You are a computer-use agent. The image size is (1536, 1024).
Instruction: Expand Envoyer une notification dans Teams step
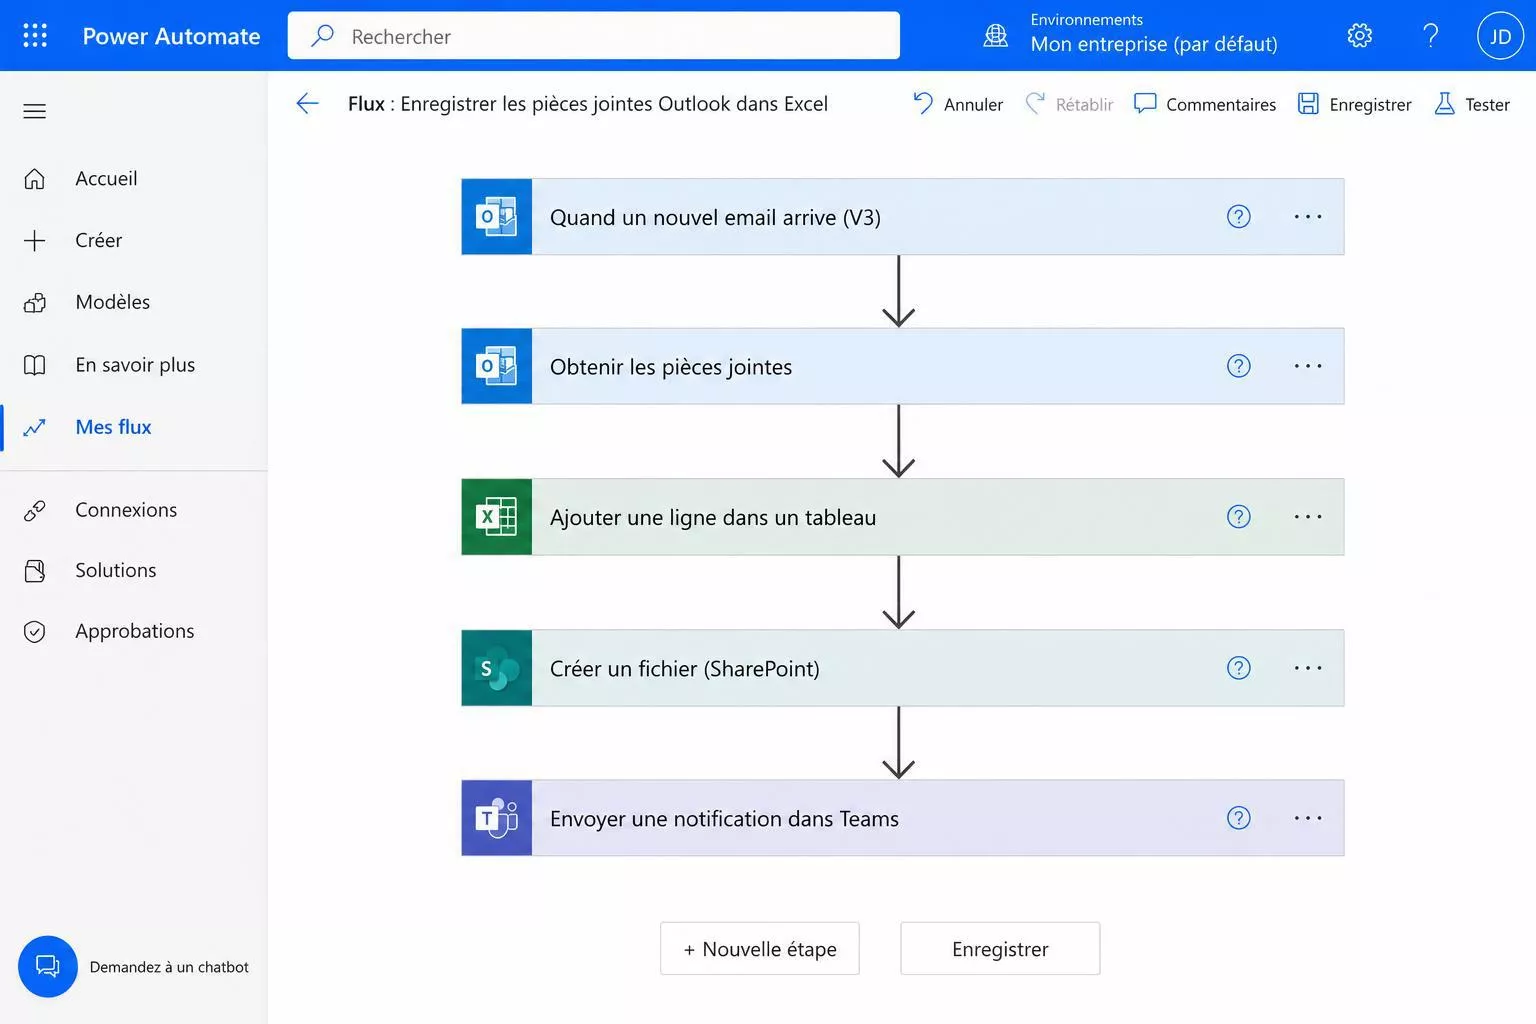point(902,818)
